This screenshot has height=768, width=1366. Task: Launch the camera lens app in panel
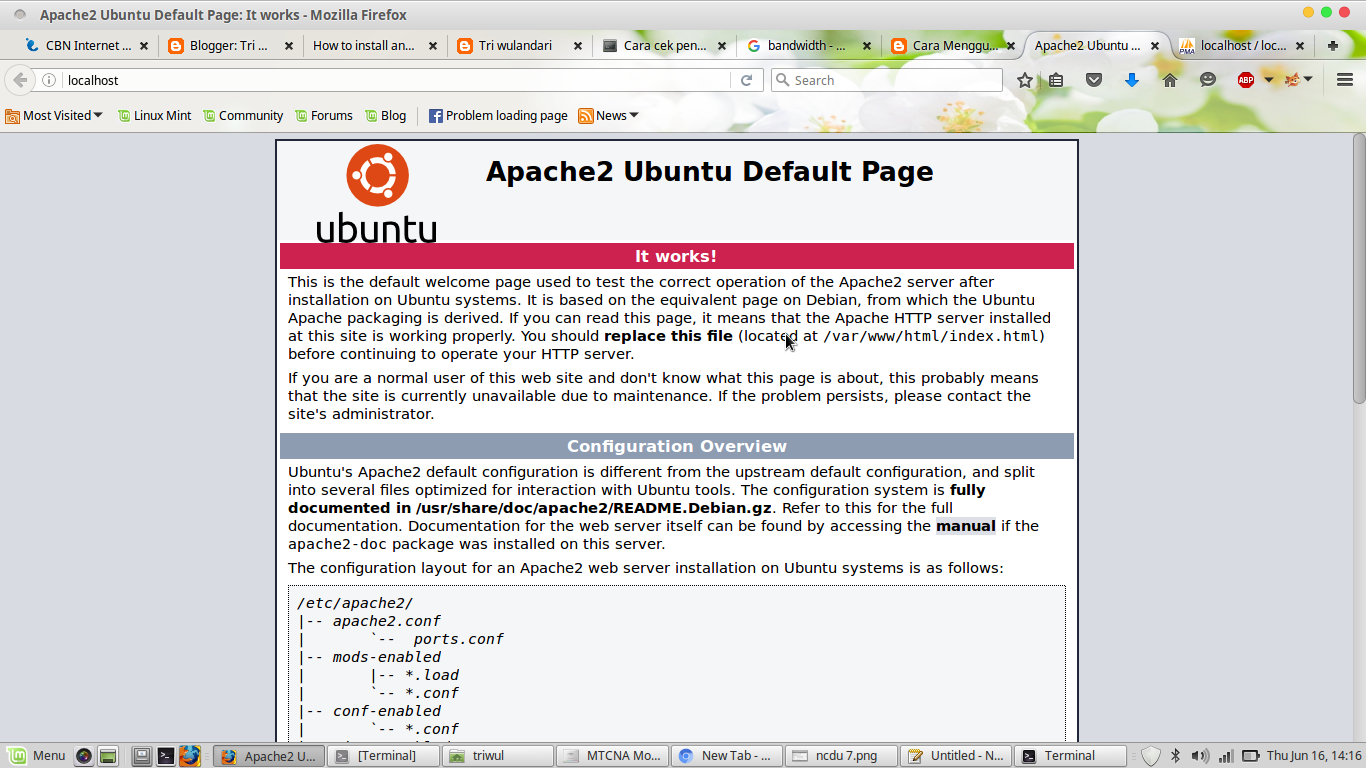[84, 756]
